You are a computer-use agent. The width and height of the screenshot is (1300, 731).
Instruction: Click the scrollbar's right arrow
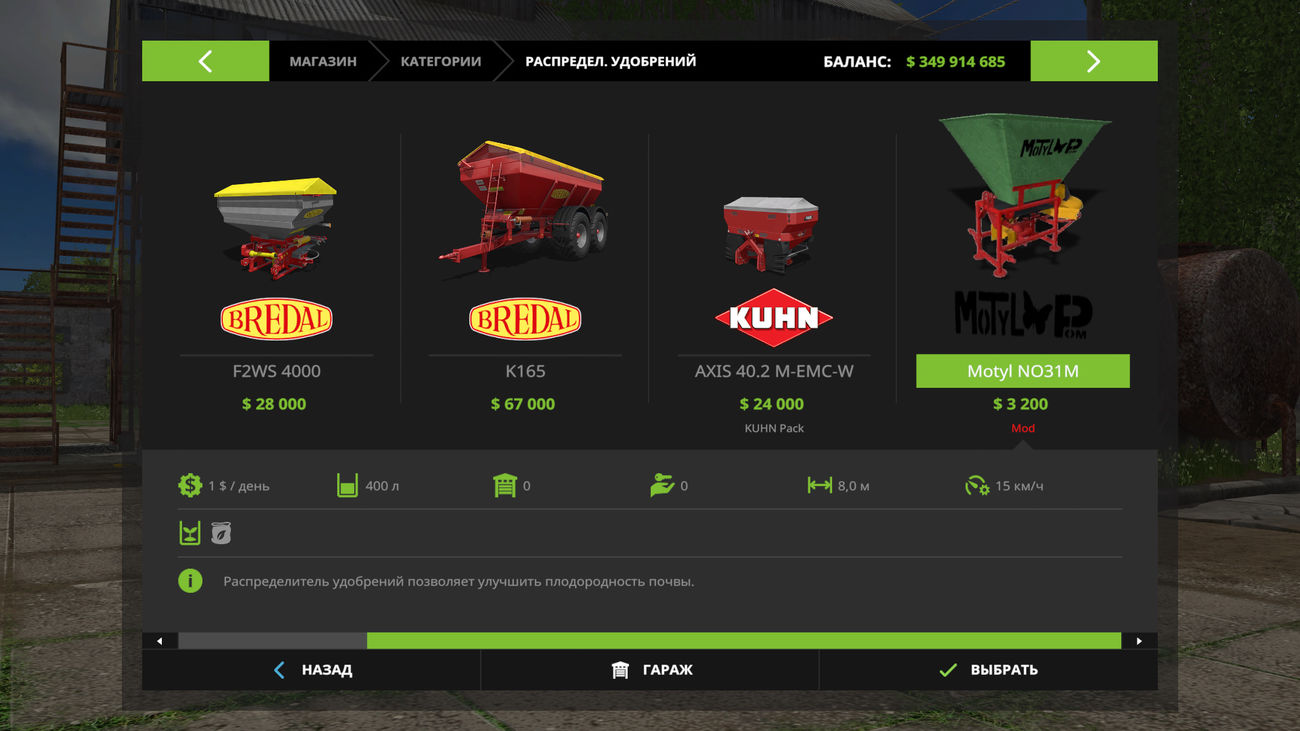(1139, 641)
